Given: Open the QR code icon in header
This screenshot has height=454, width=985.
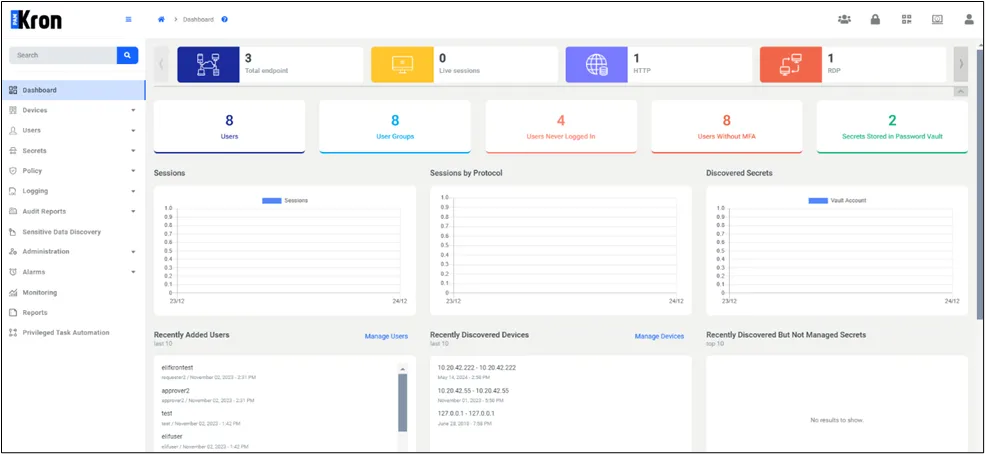Looking at the screenshot, I should pyautogui.click(x=906, y=19).
